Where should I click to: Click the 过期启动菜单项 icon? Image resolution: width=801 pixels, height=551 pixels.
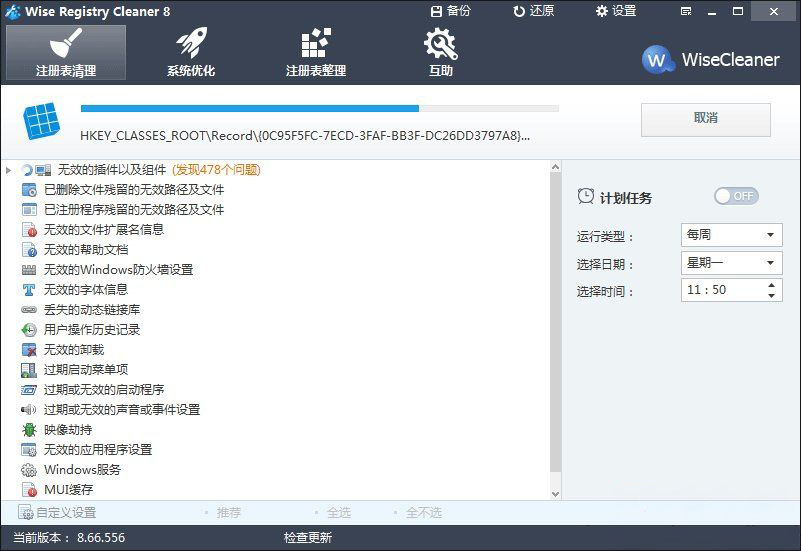(29, 370)
